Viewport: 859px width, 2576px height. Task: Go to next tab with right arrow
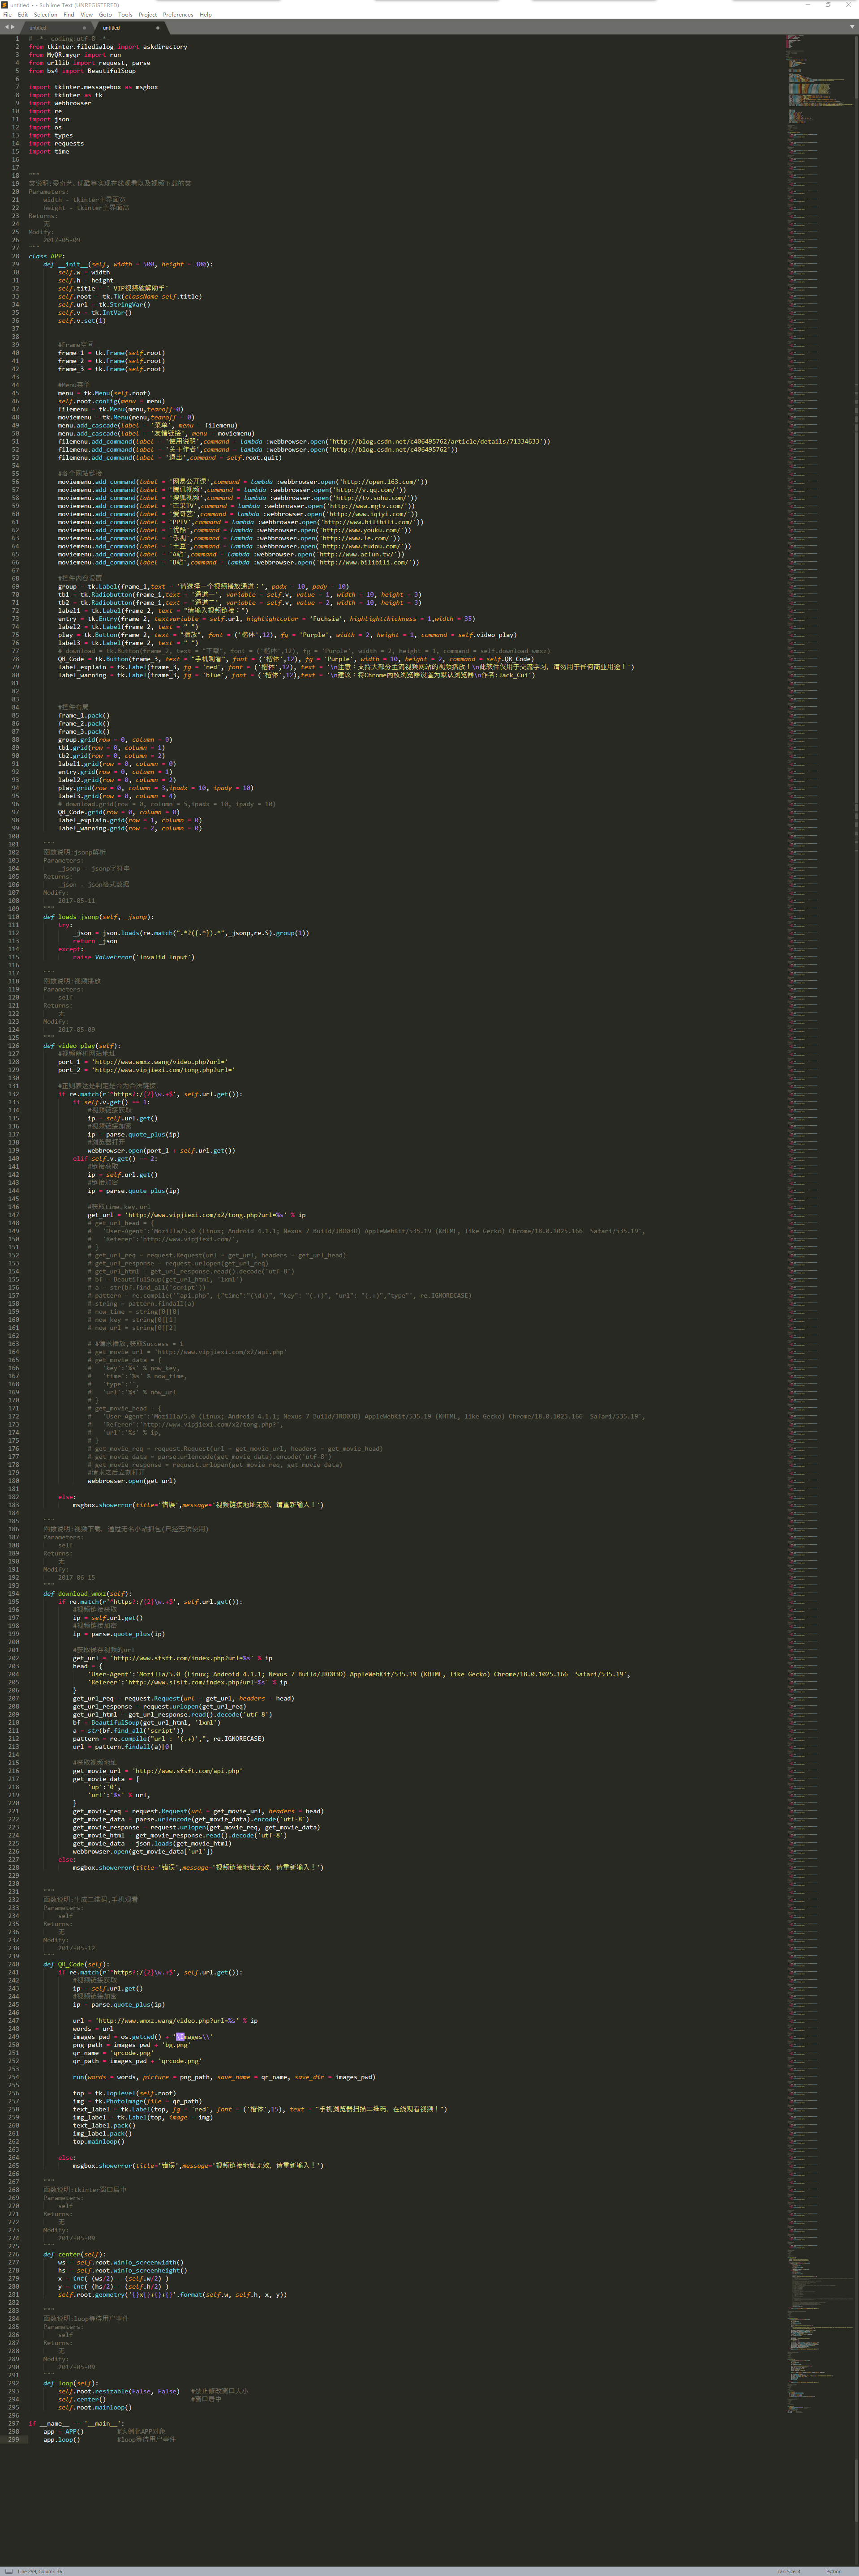[x=13, y=27]
